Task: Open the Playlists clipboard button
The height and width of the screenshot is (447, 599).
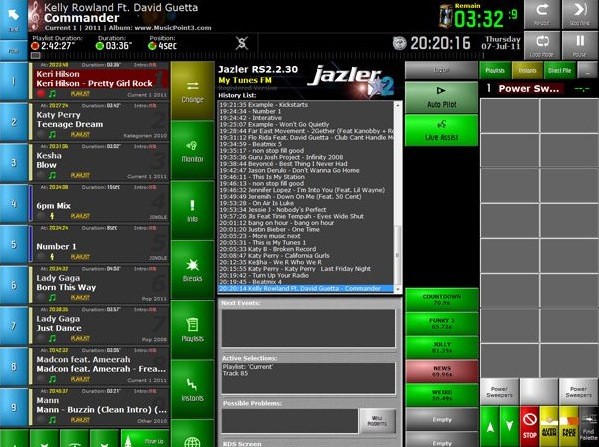Action: 193,329
